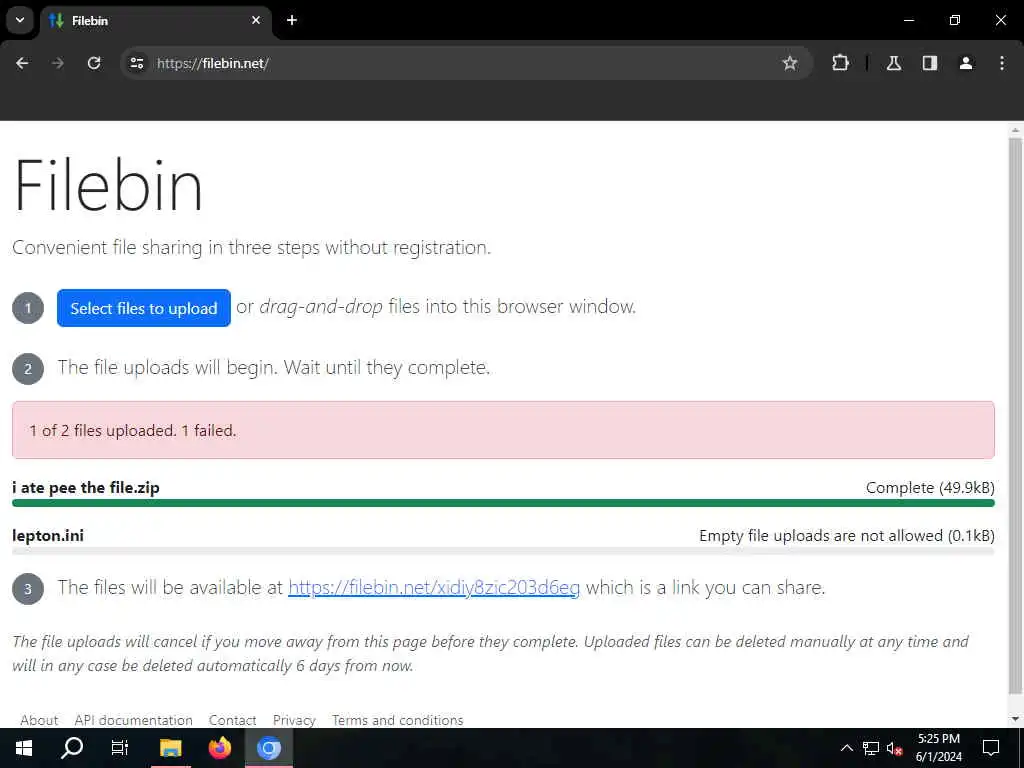Click the muted volume tray icon
Image resolution: width=1024 pixels, height=768 pixels.
click(894, 748)
